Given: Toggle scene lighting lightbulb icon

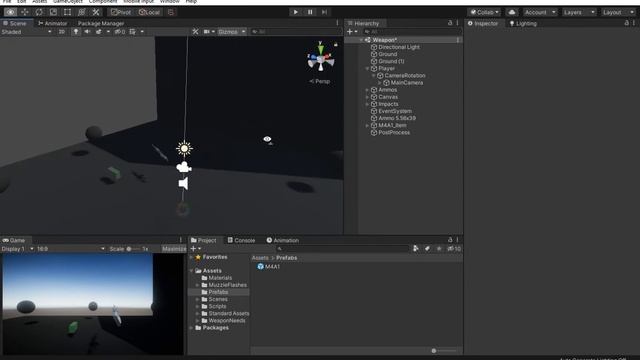Looking at the screenshot, I should pyautogui.click(x=76, y=31).
